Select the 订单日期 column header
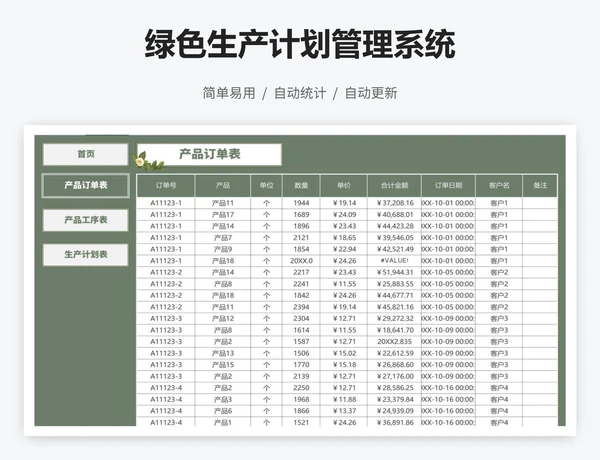Image resolution: width=600 pixels, height=460 pixels. tap(448, 186)
